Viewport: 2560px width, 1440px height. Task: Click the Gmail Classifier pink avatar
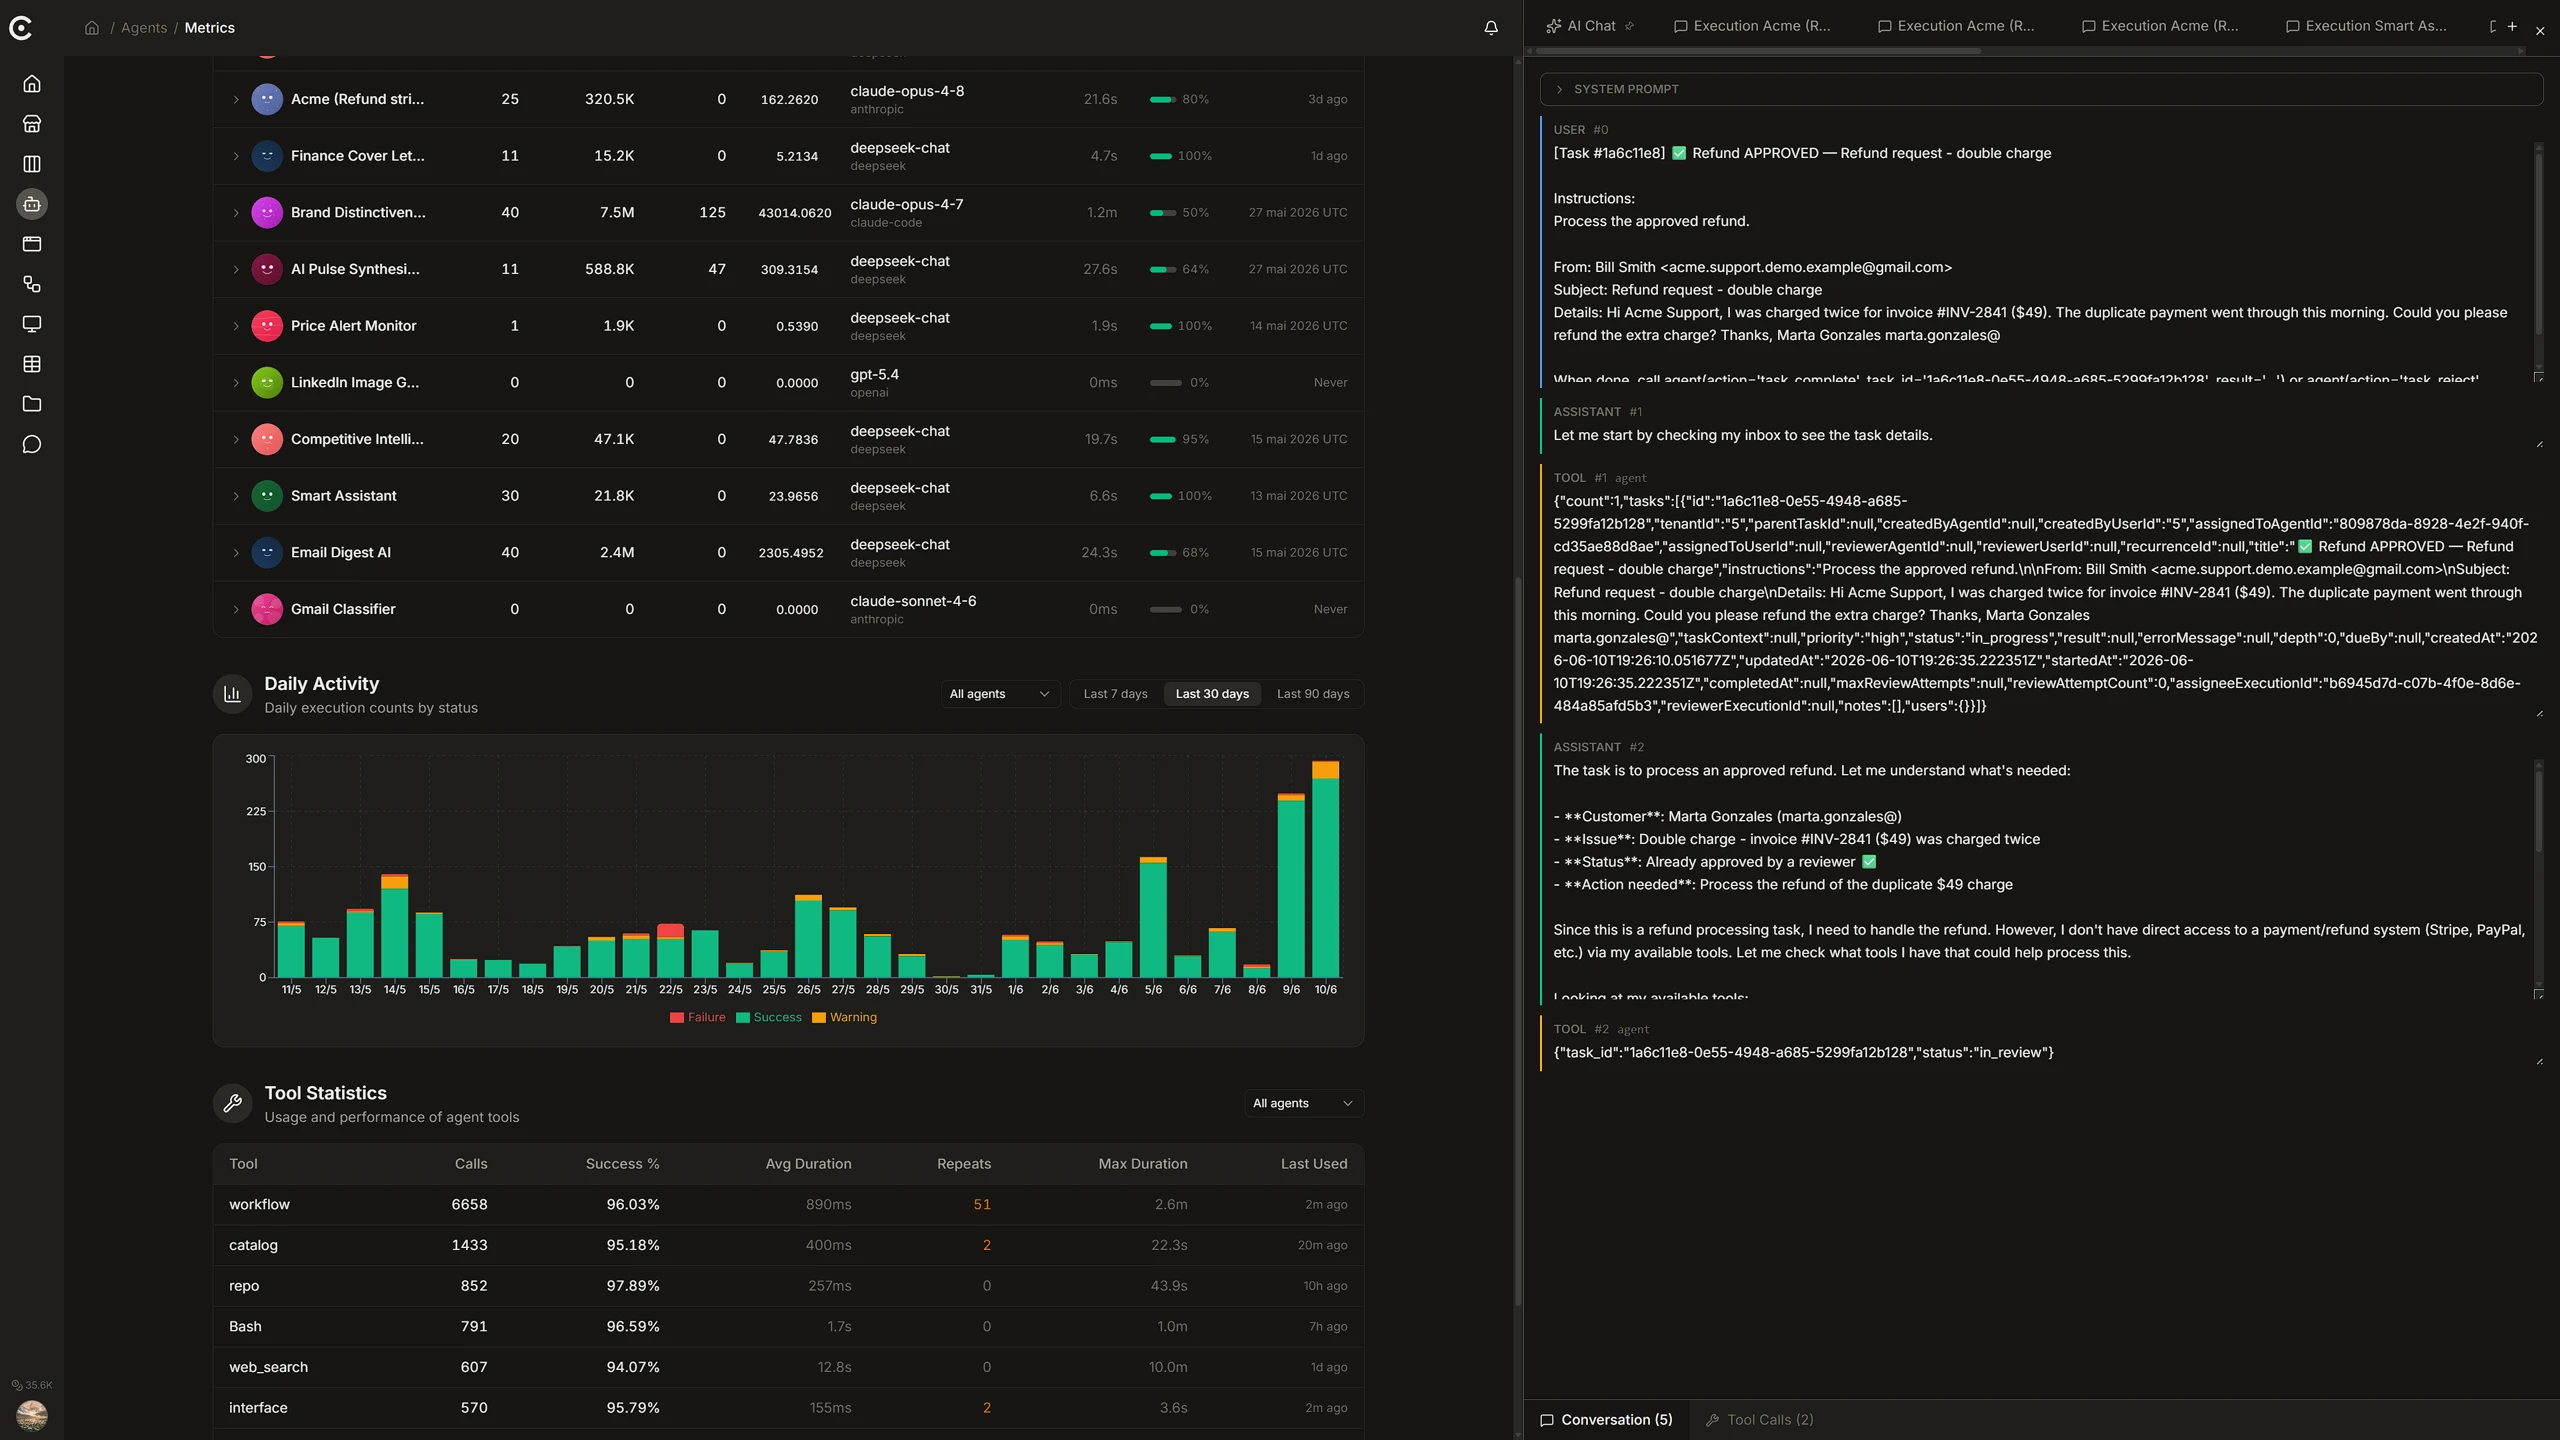[267, 609]
